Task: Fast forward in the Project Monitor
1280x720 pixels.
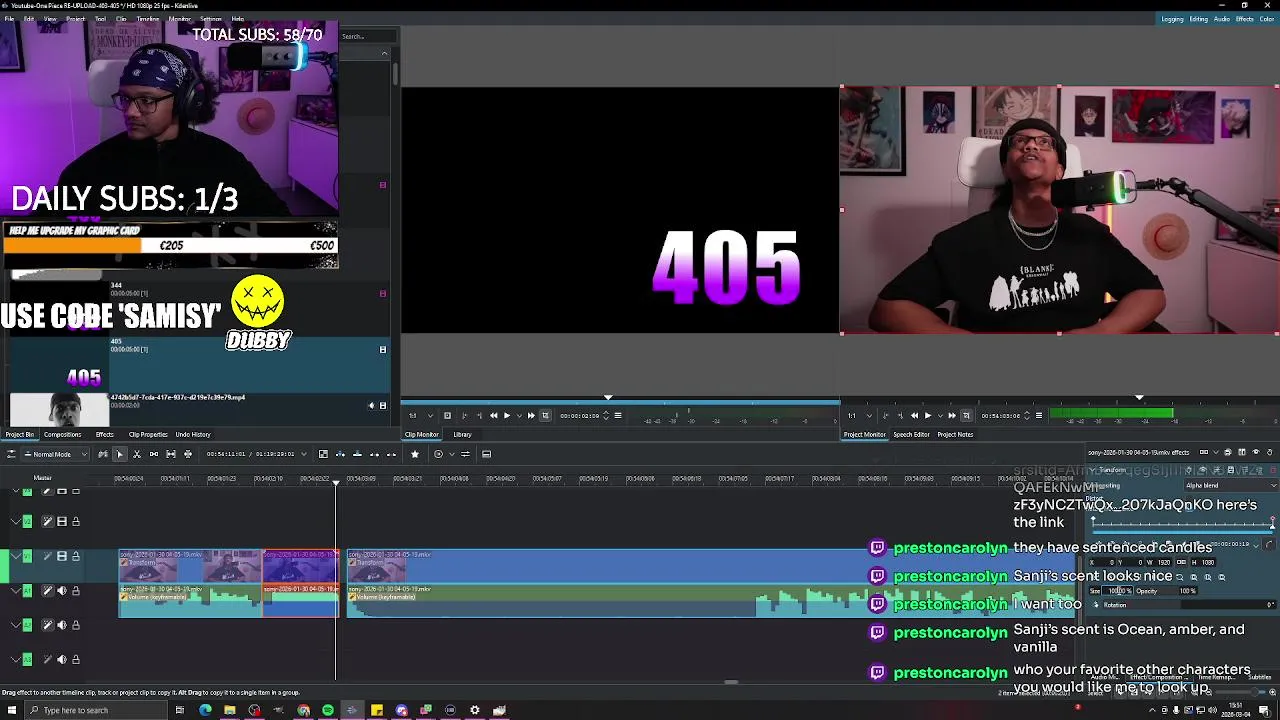Action: [x=952, y=415]
